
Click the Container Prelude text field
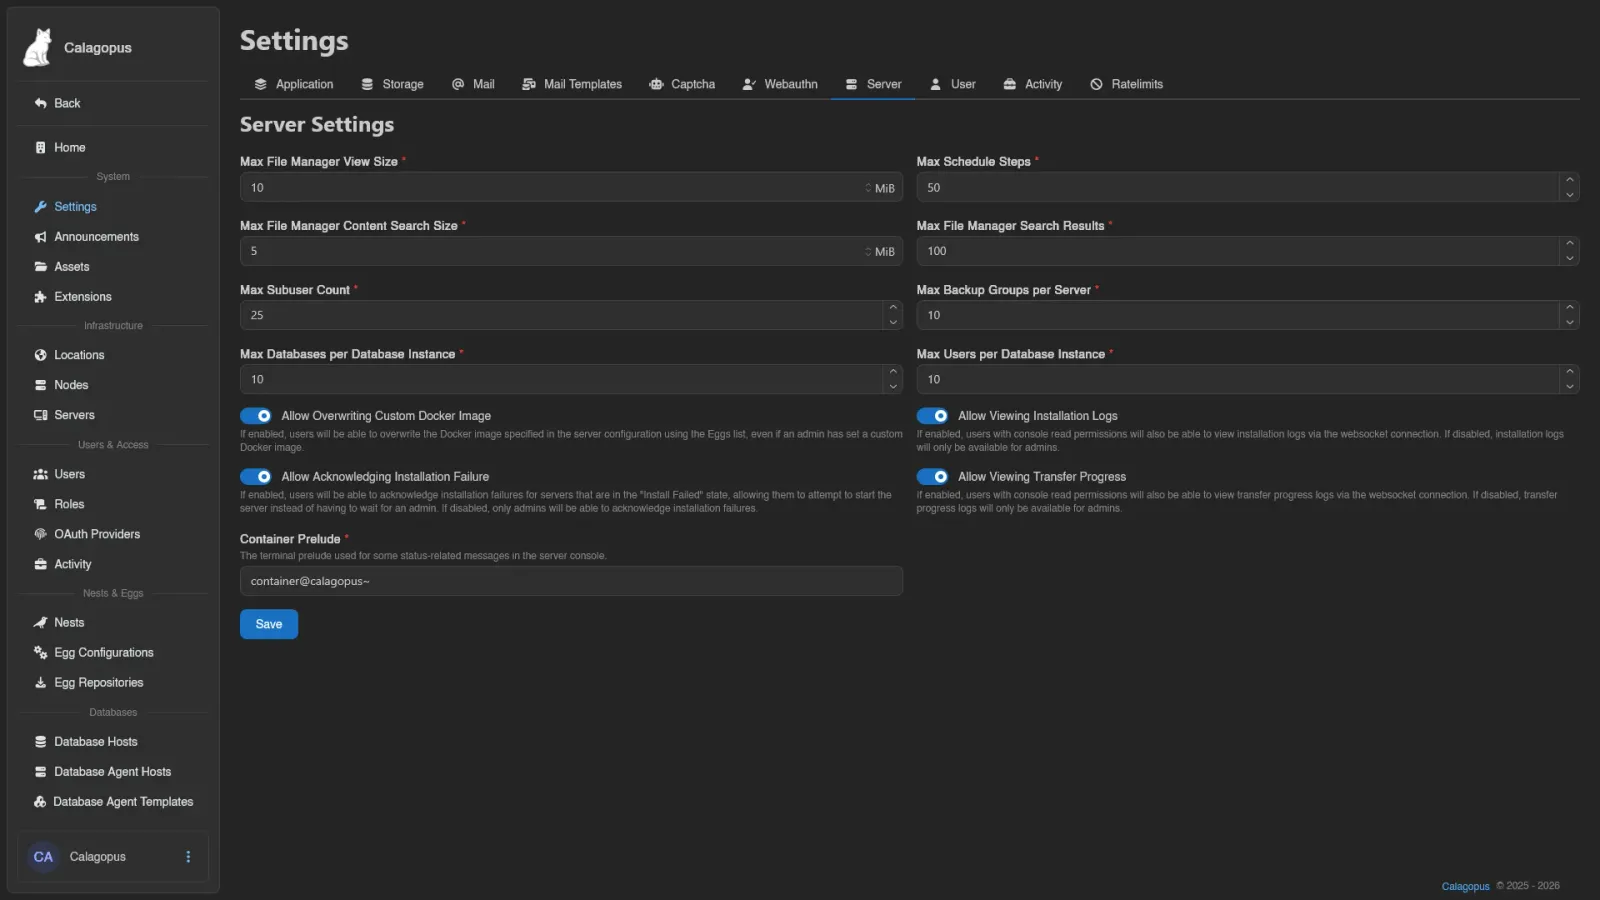(571, 581)
